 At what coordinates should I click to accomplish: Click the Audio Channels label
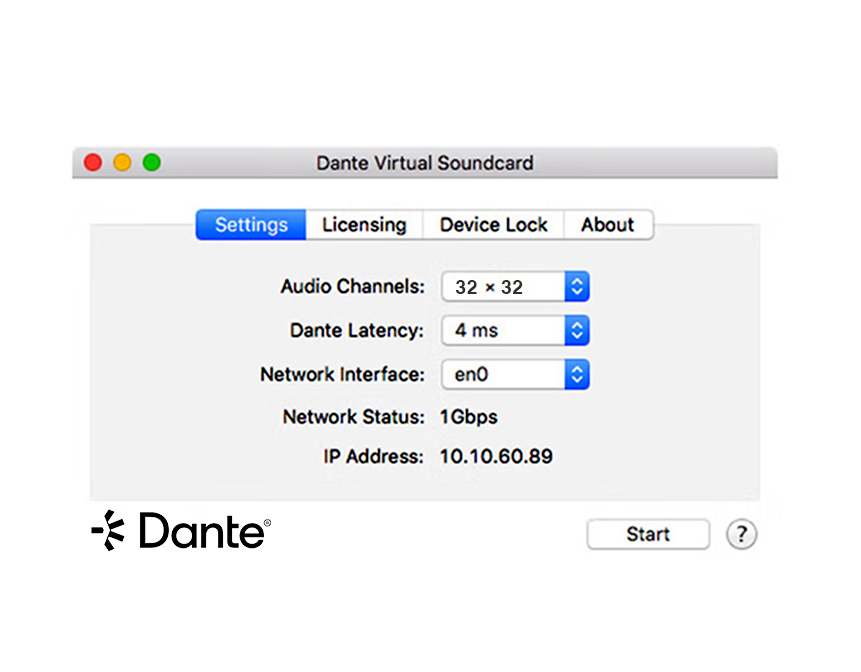tap(353, 287)
